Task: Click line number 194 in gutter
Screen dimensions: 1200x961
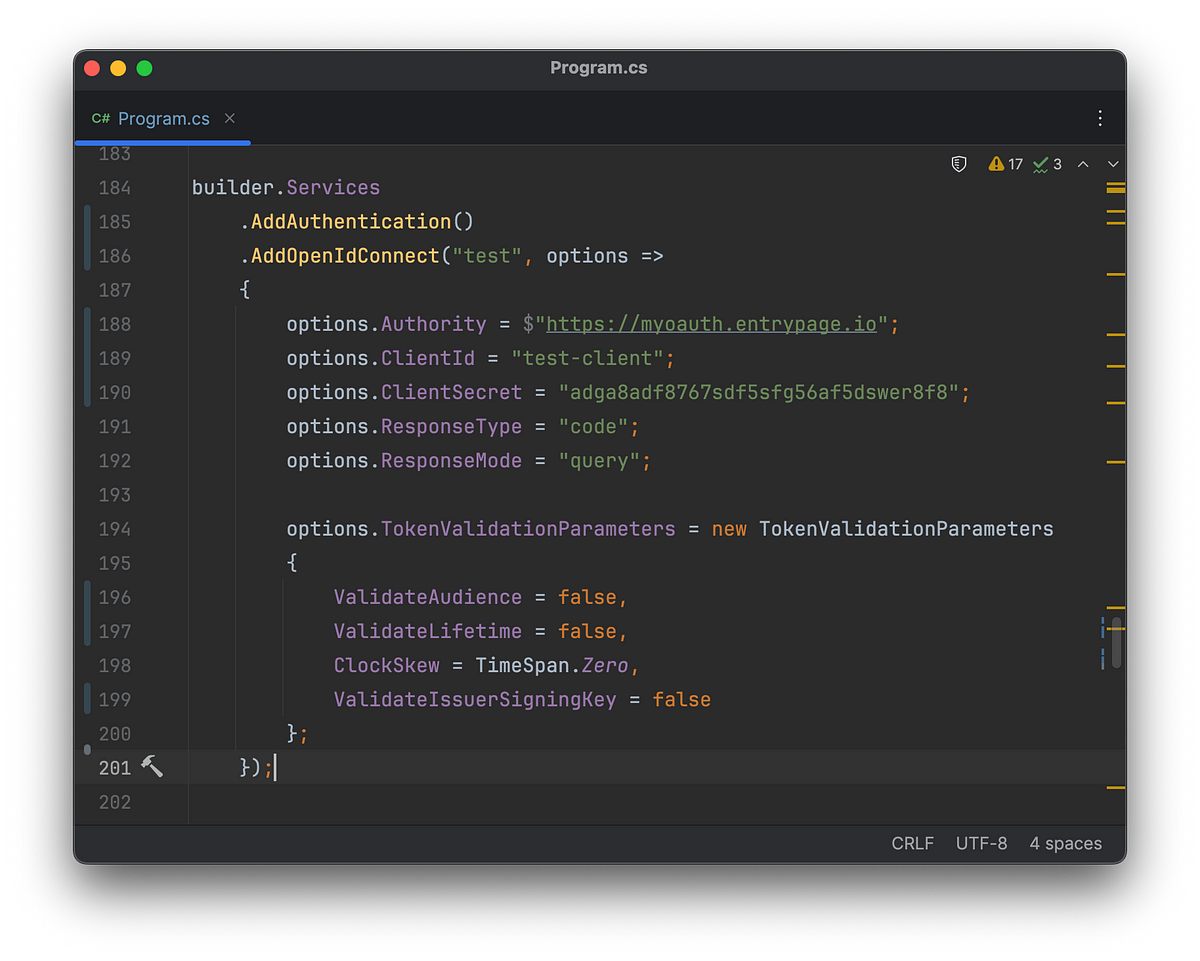Action: [115, 528]
